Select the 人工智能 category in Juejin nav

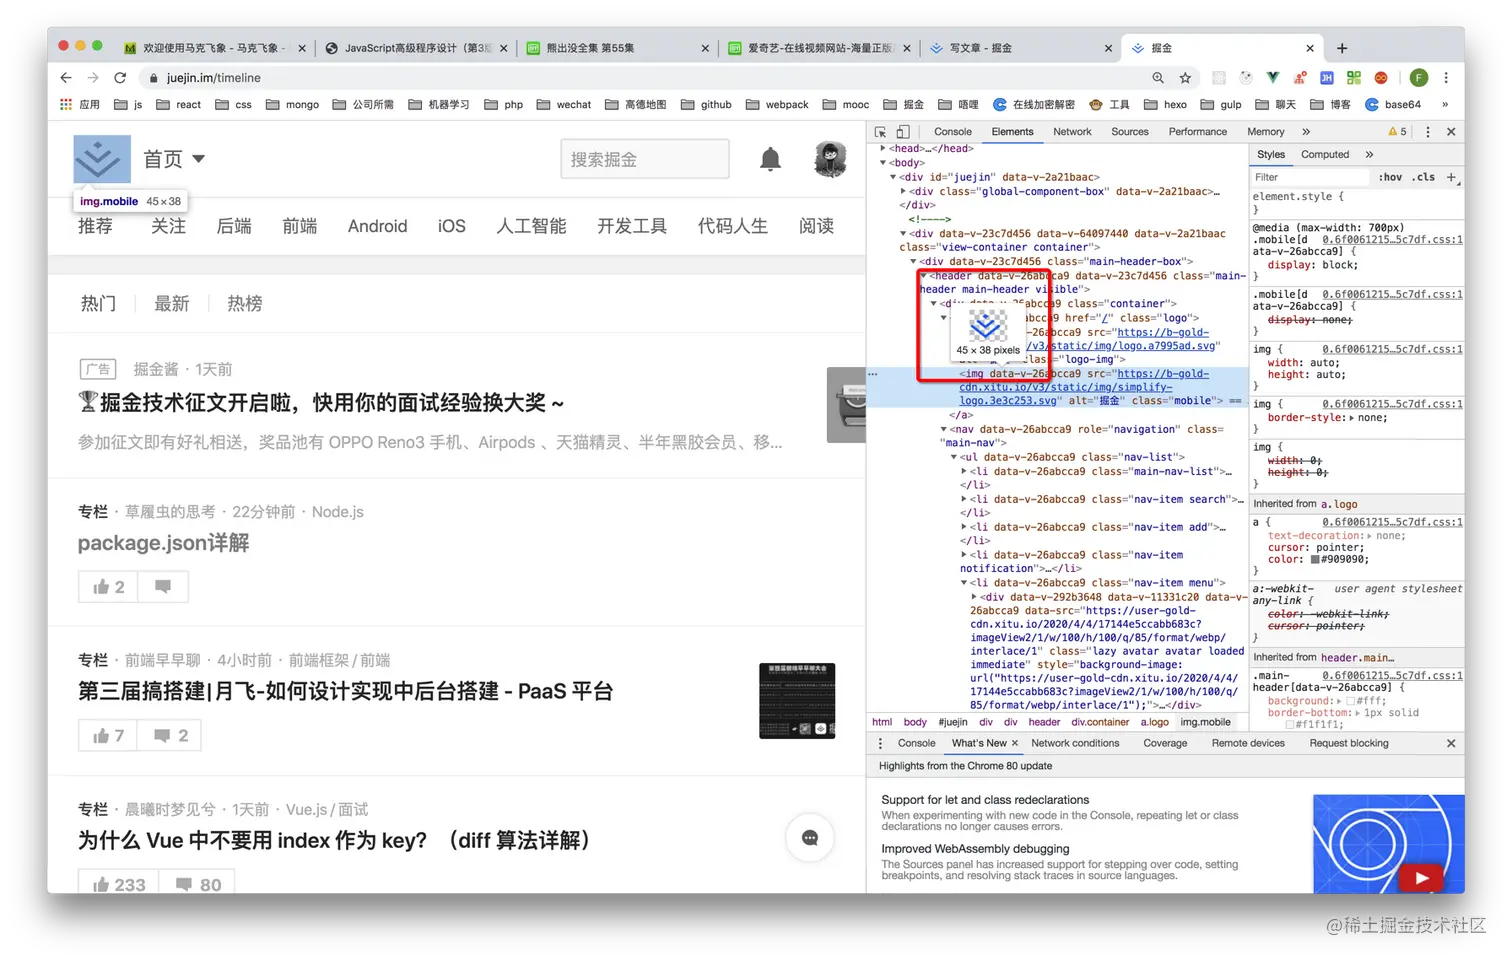(532, 226)
